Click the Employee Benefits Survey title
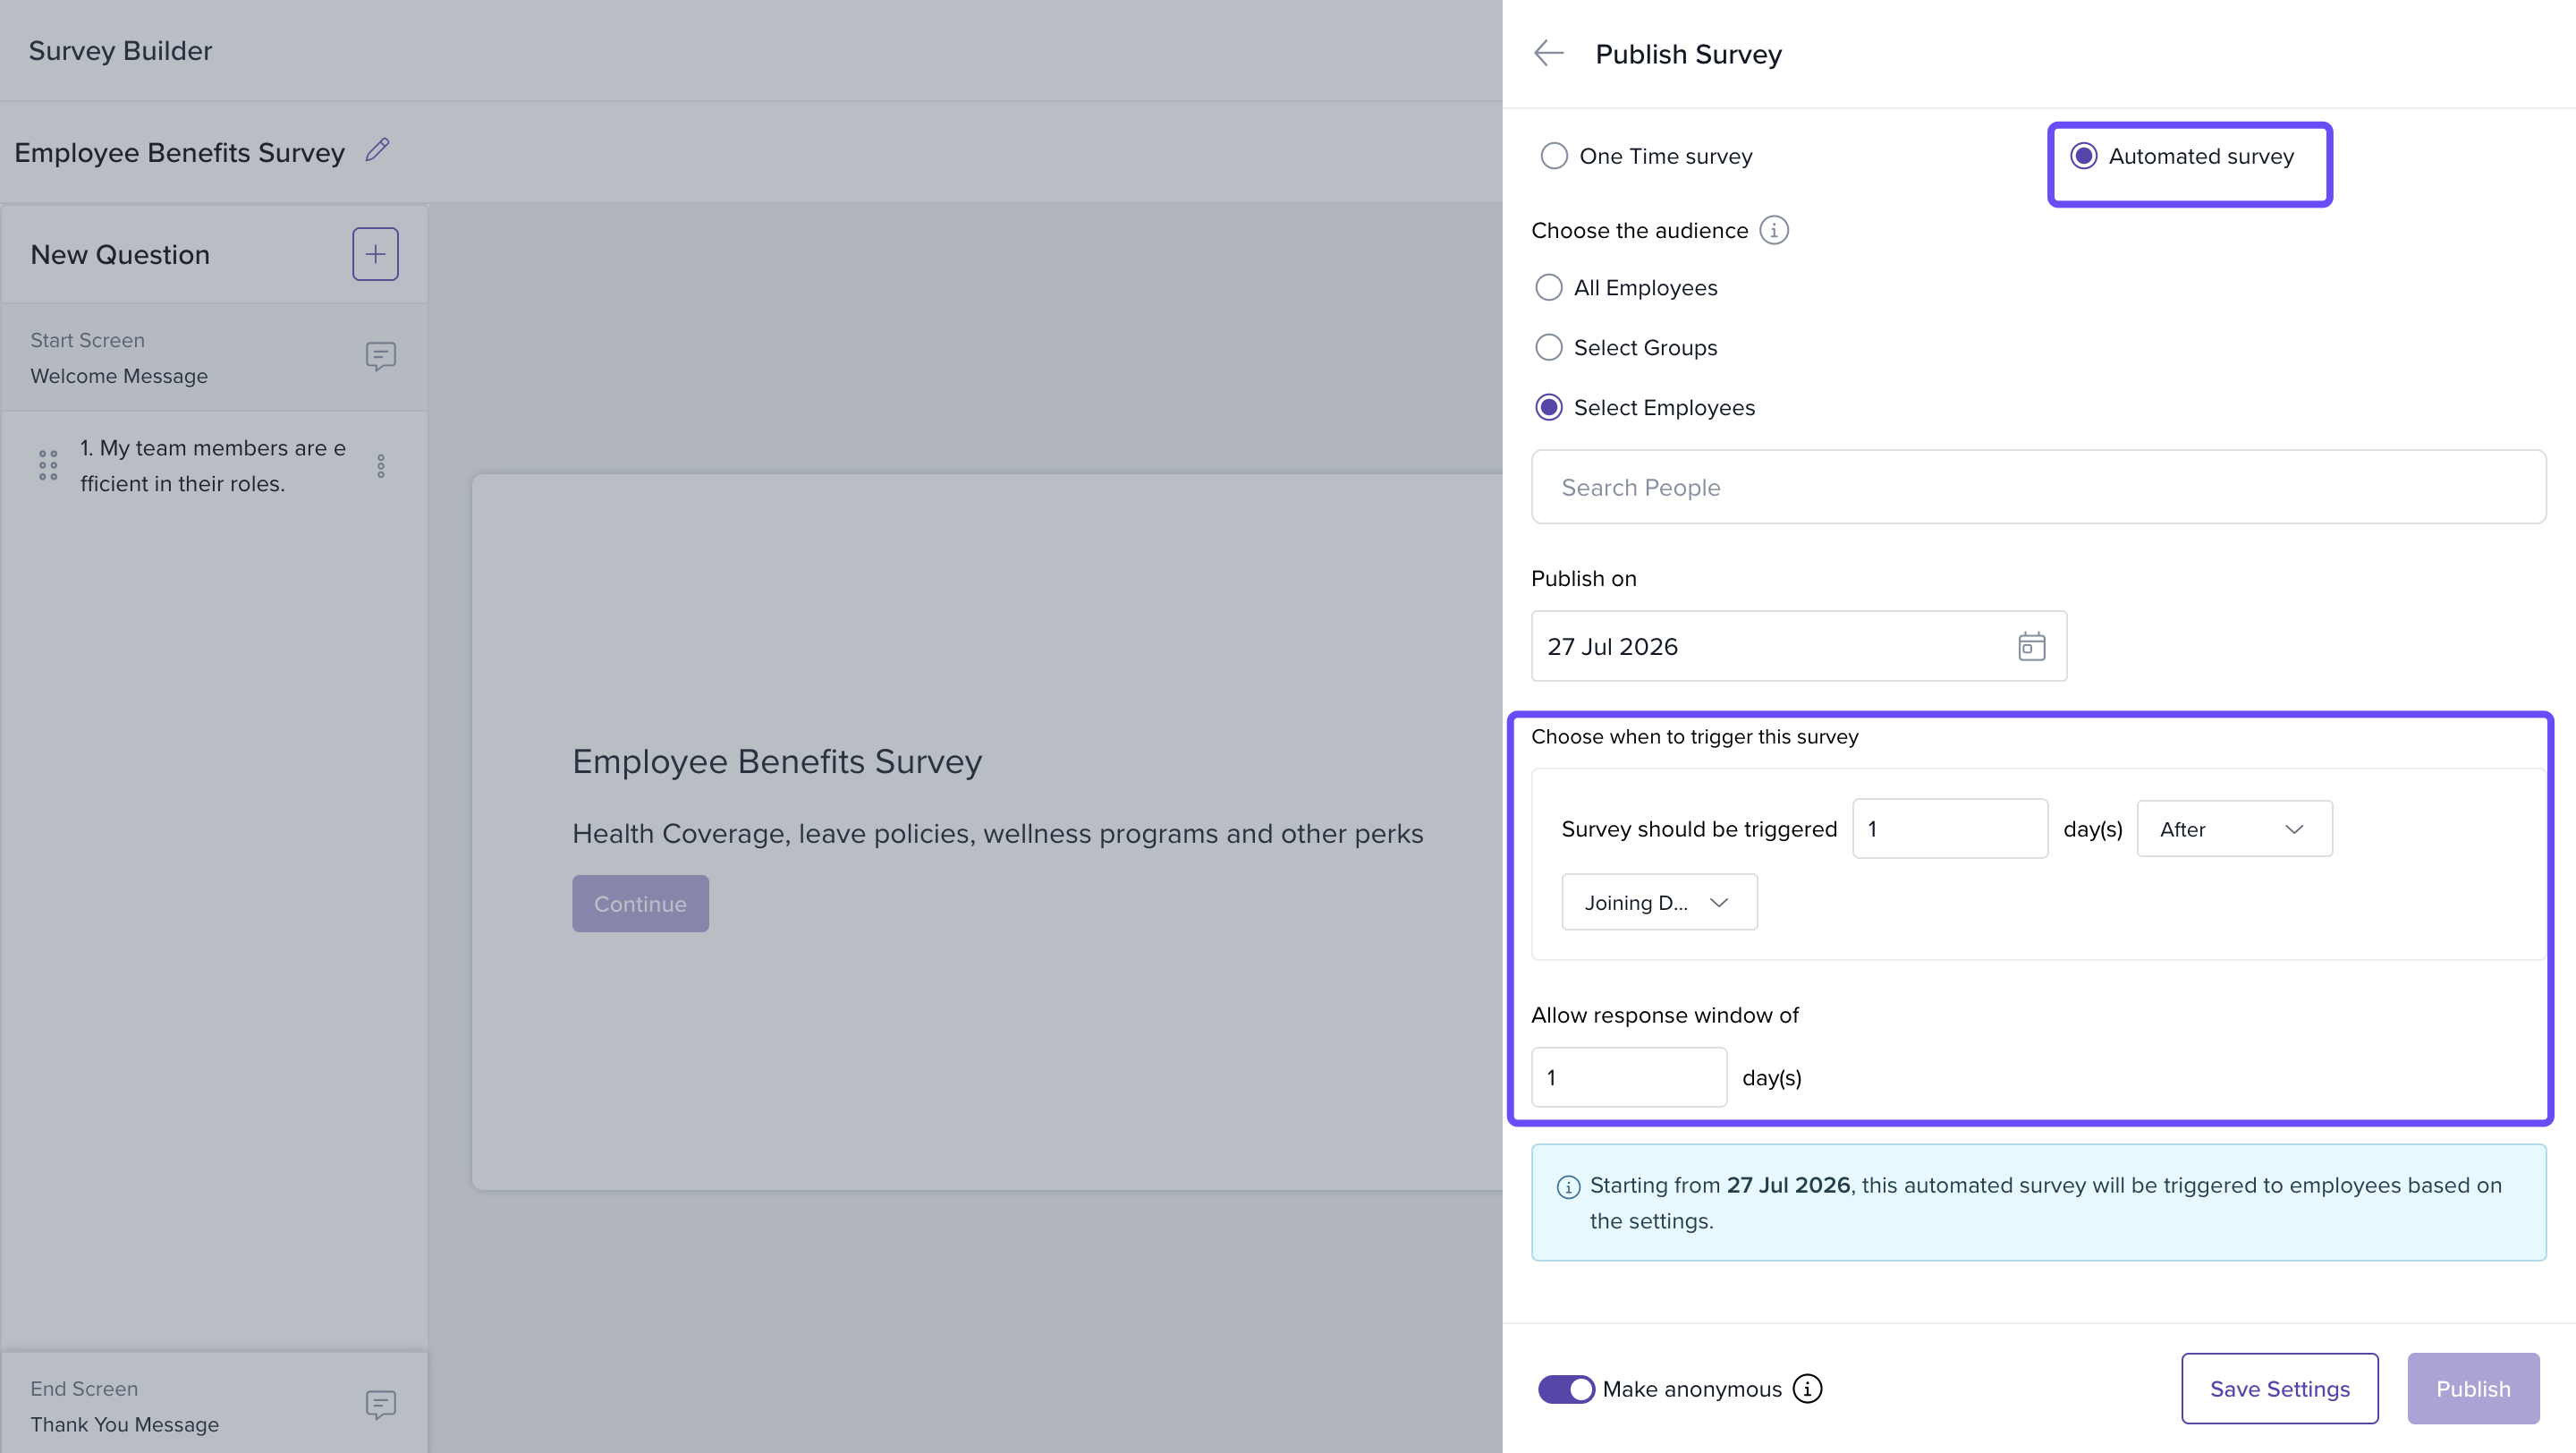2576x1453 pixels. click(x=179, y=152)
